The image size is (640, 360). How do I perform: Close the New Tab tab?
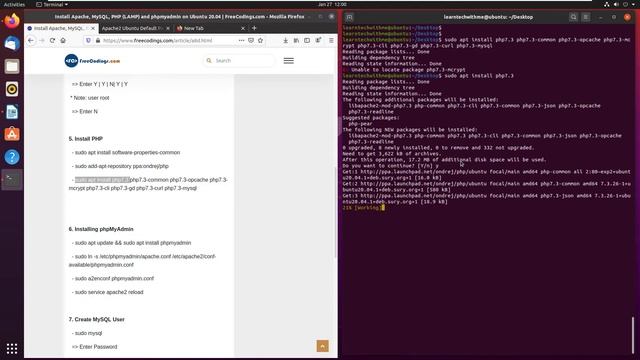pos(243,28)
